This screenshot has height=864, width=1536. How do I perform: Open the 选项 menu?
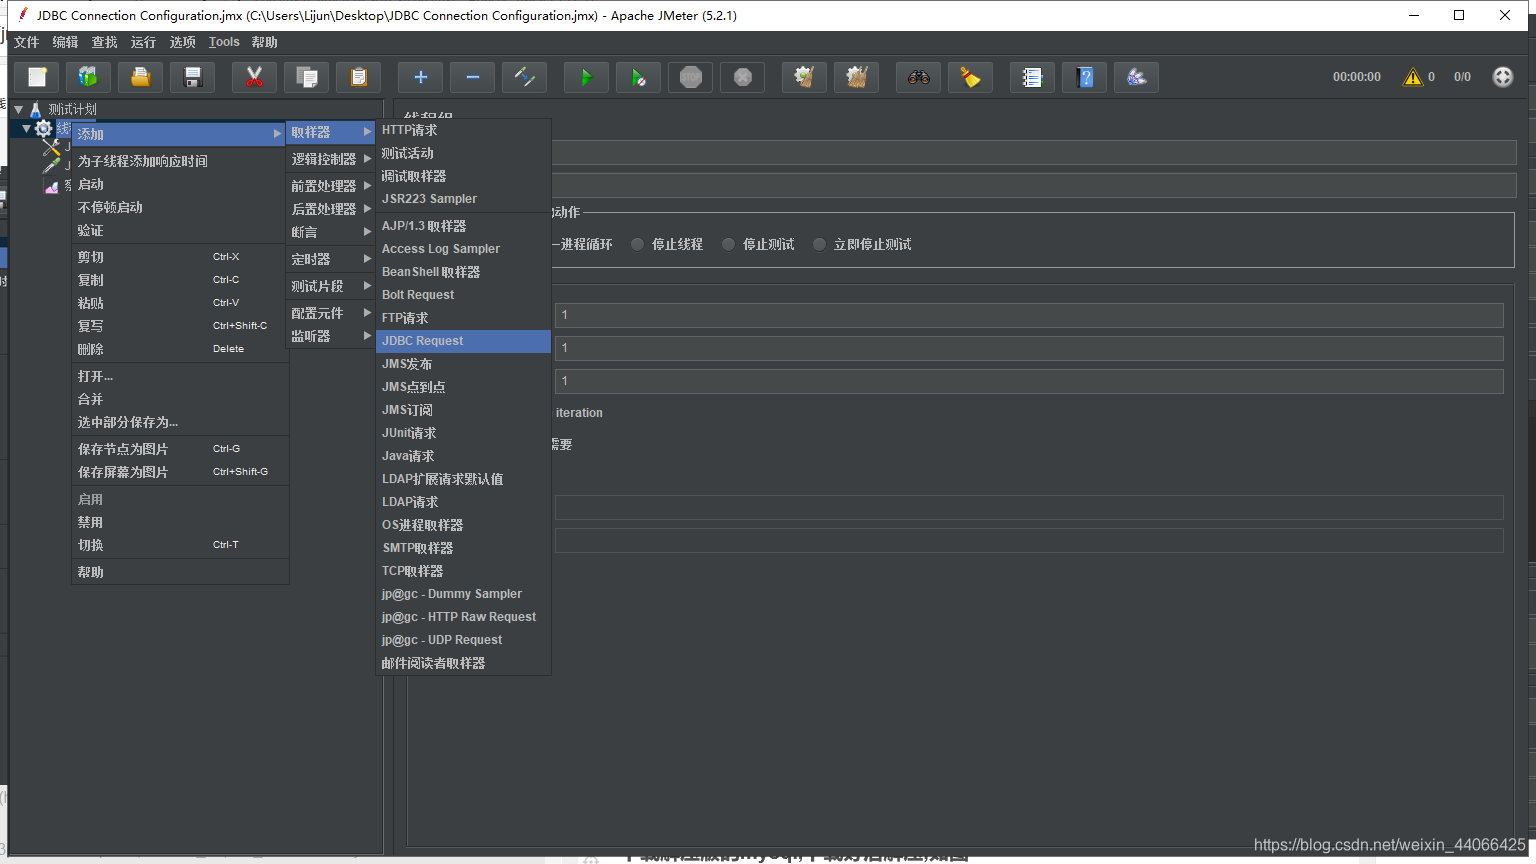tap(183, 42)
